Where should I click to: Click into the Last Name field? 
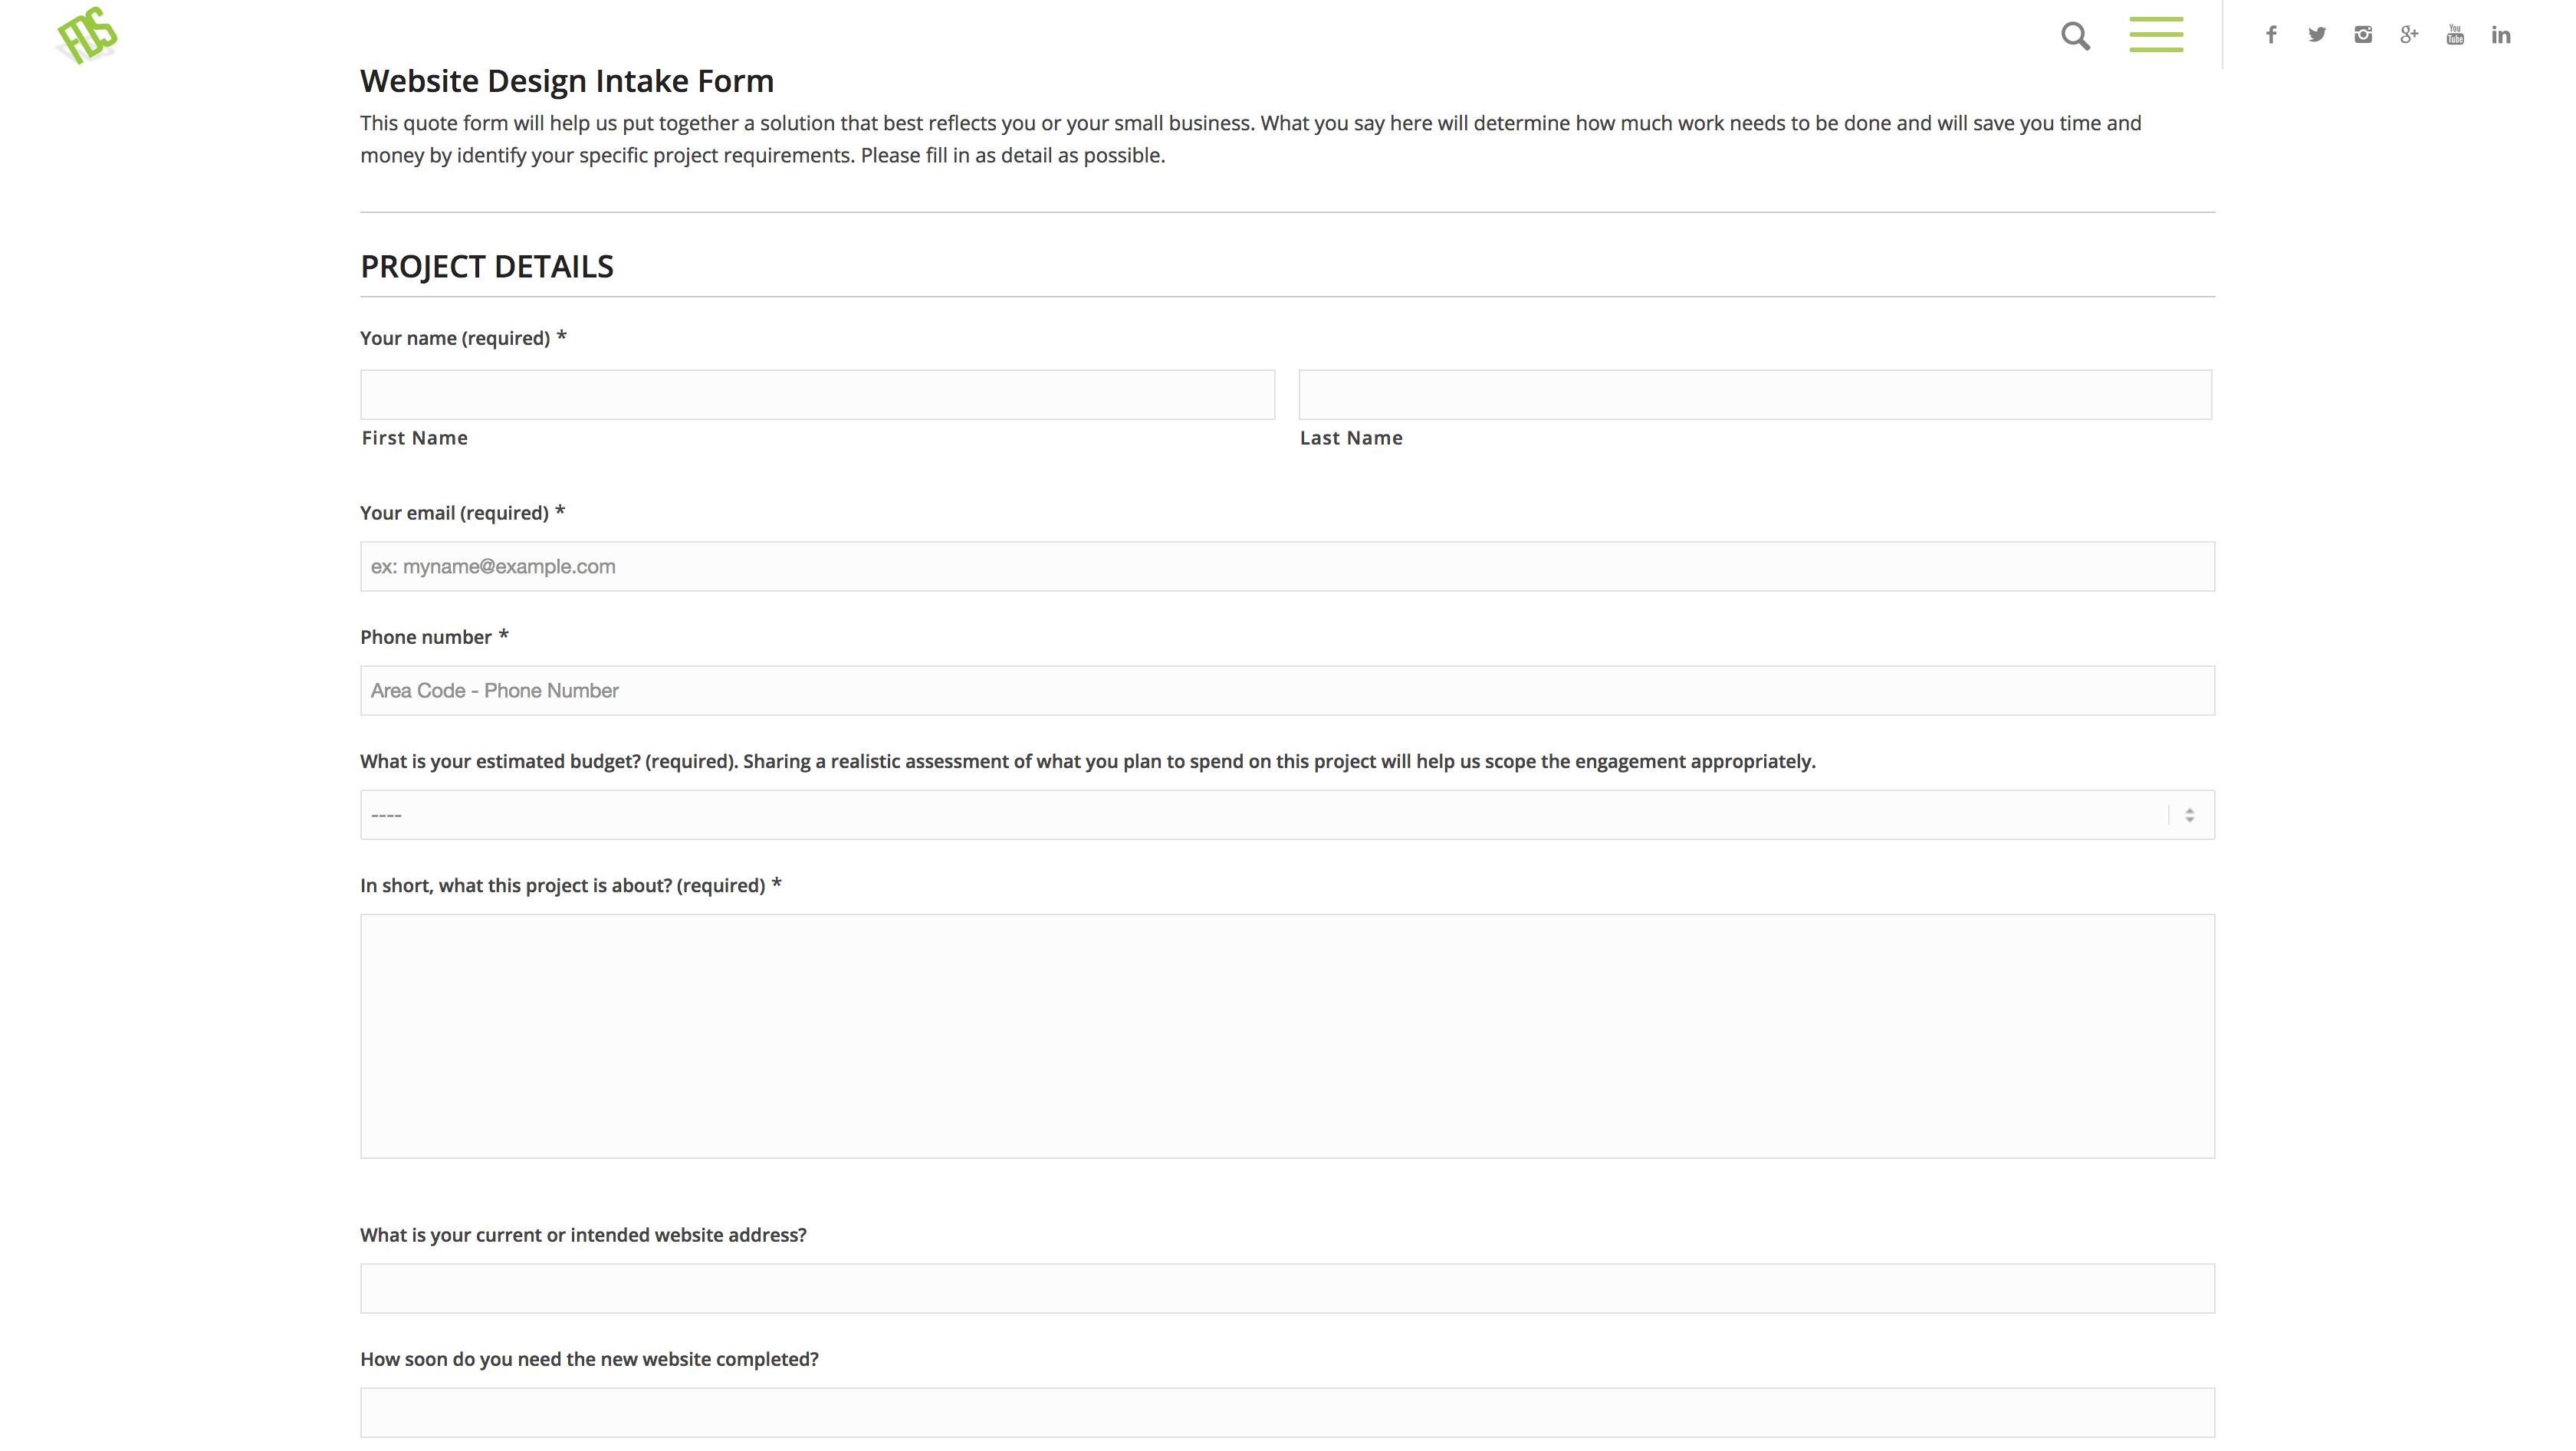pos(1754,395)
